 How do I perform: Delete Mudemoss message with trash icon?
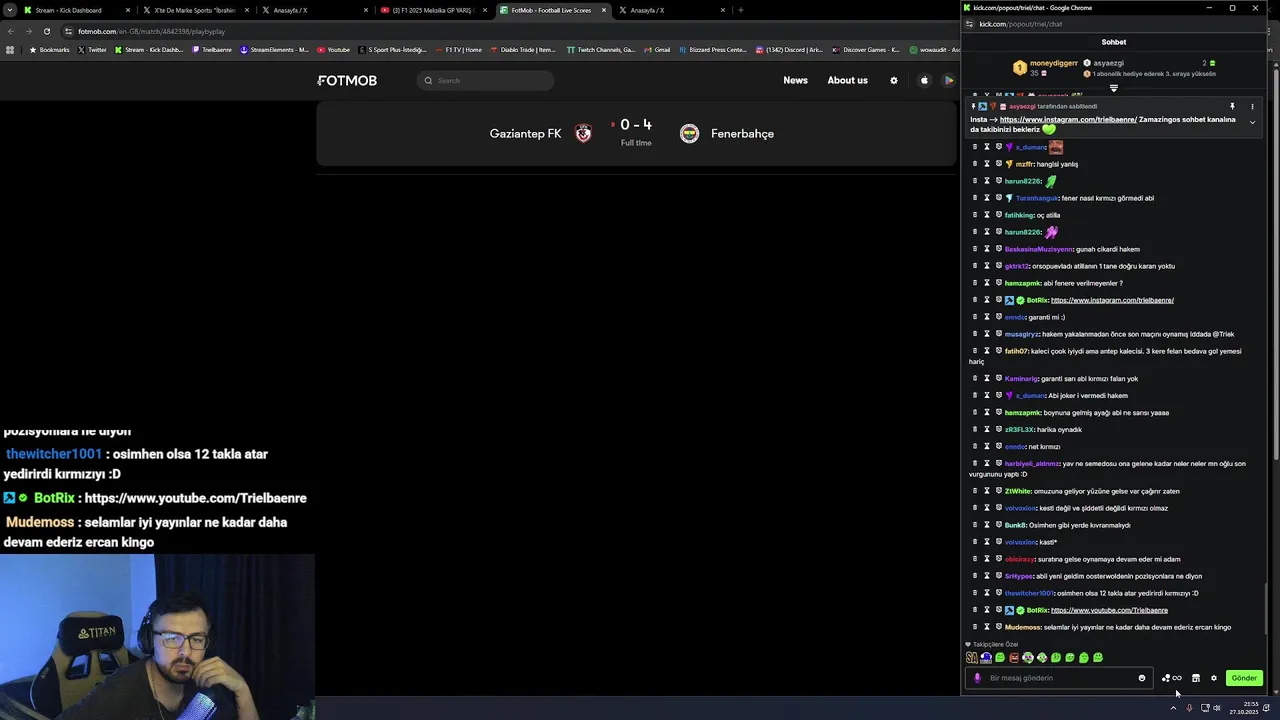tap(975, 627)
